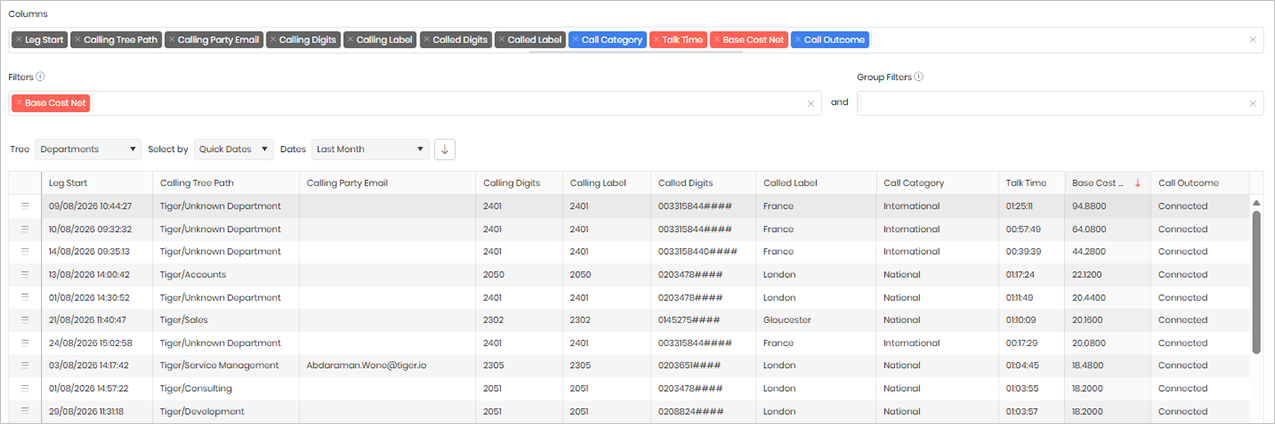Click the scrollbar up arrow

click(1257, 202)
